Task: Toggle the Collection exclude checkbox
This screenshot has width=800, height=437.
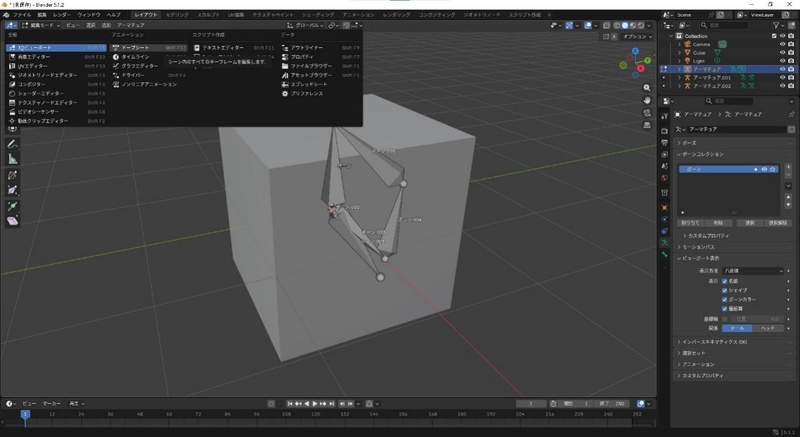Action: pyautogui.click(x=774, y=36)
